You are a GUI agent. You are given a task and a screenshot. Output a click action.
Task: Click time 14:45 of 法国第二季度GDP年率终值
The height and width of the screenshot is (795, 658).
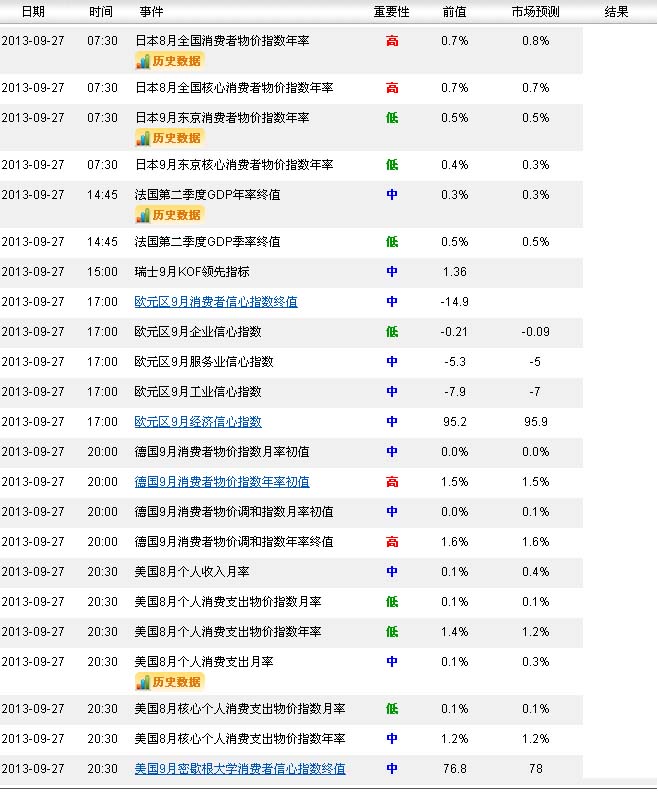coord(102,195)
